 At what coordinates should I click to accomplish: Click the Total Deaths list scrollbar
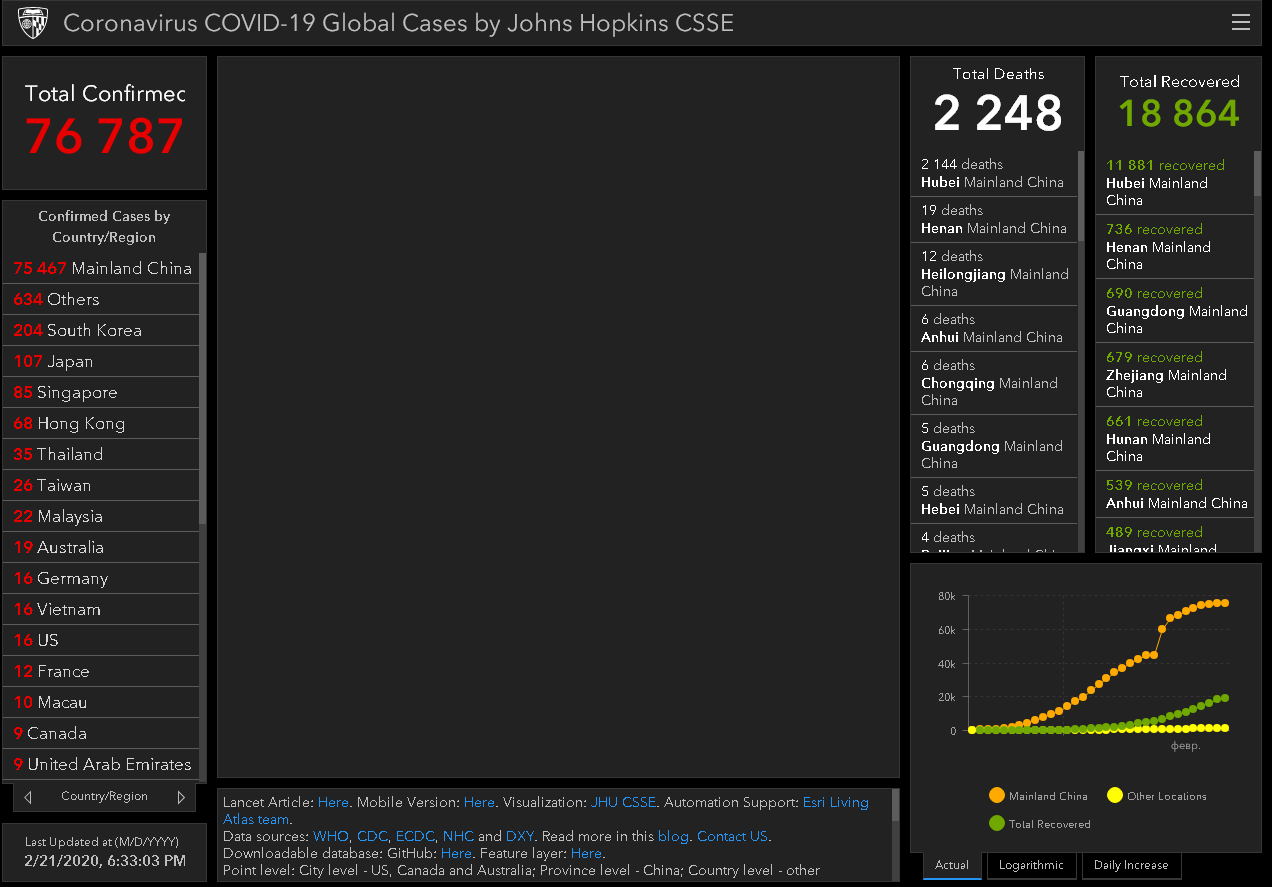(1080, 196)
